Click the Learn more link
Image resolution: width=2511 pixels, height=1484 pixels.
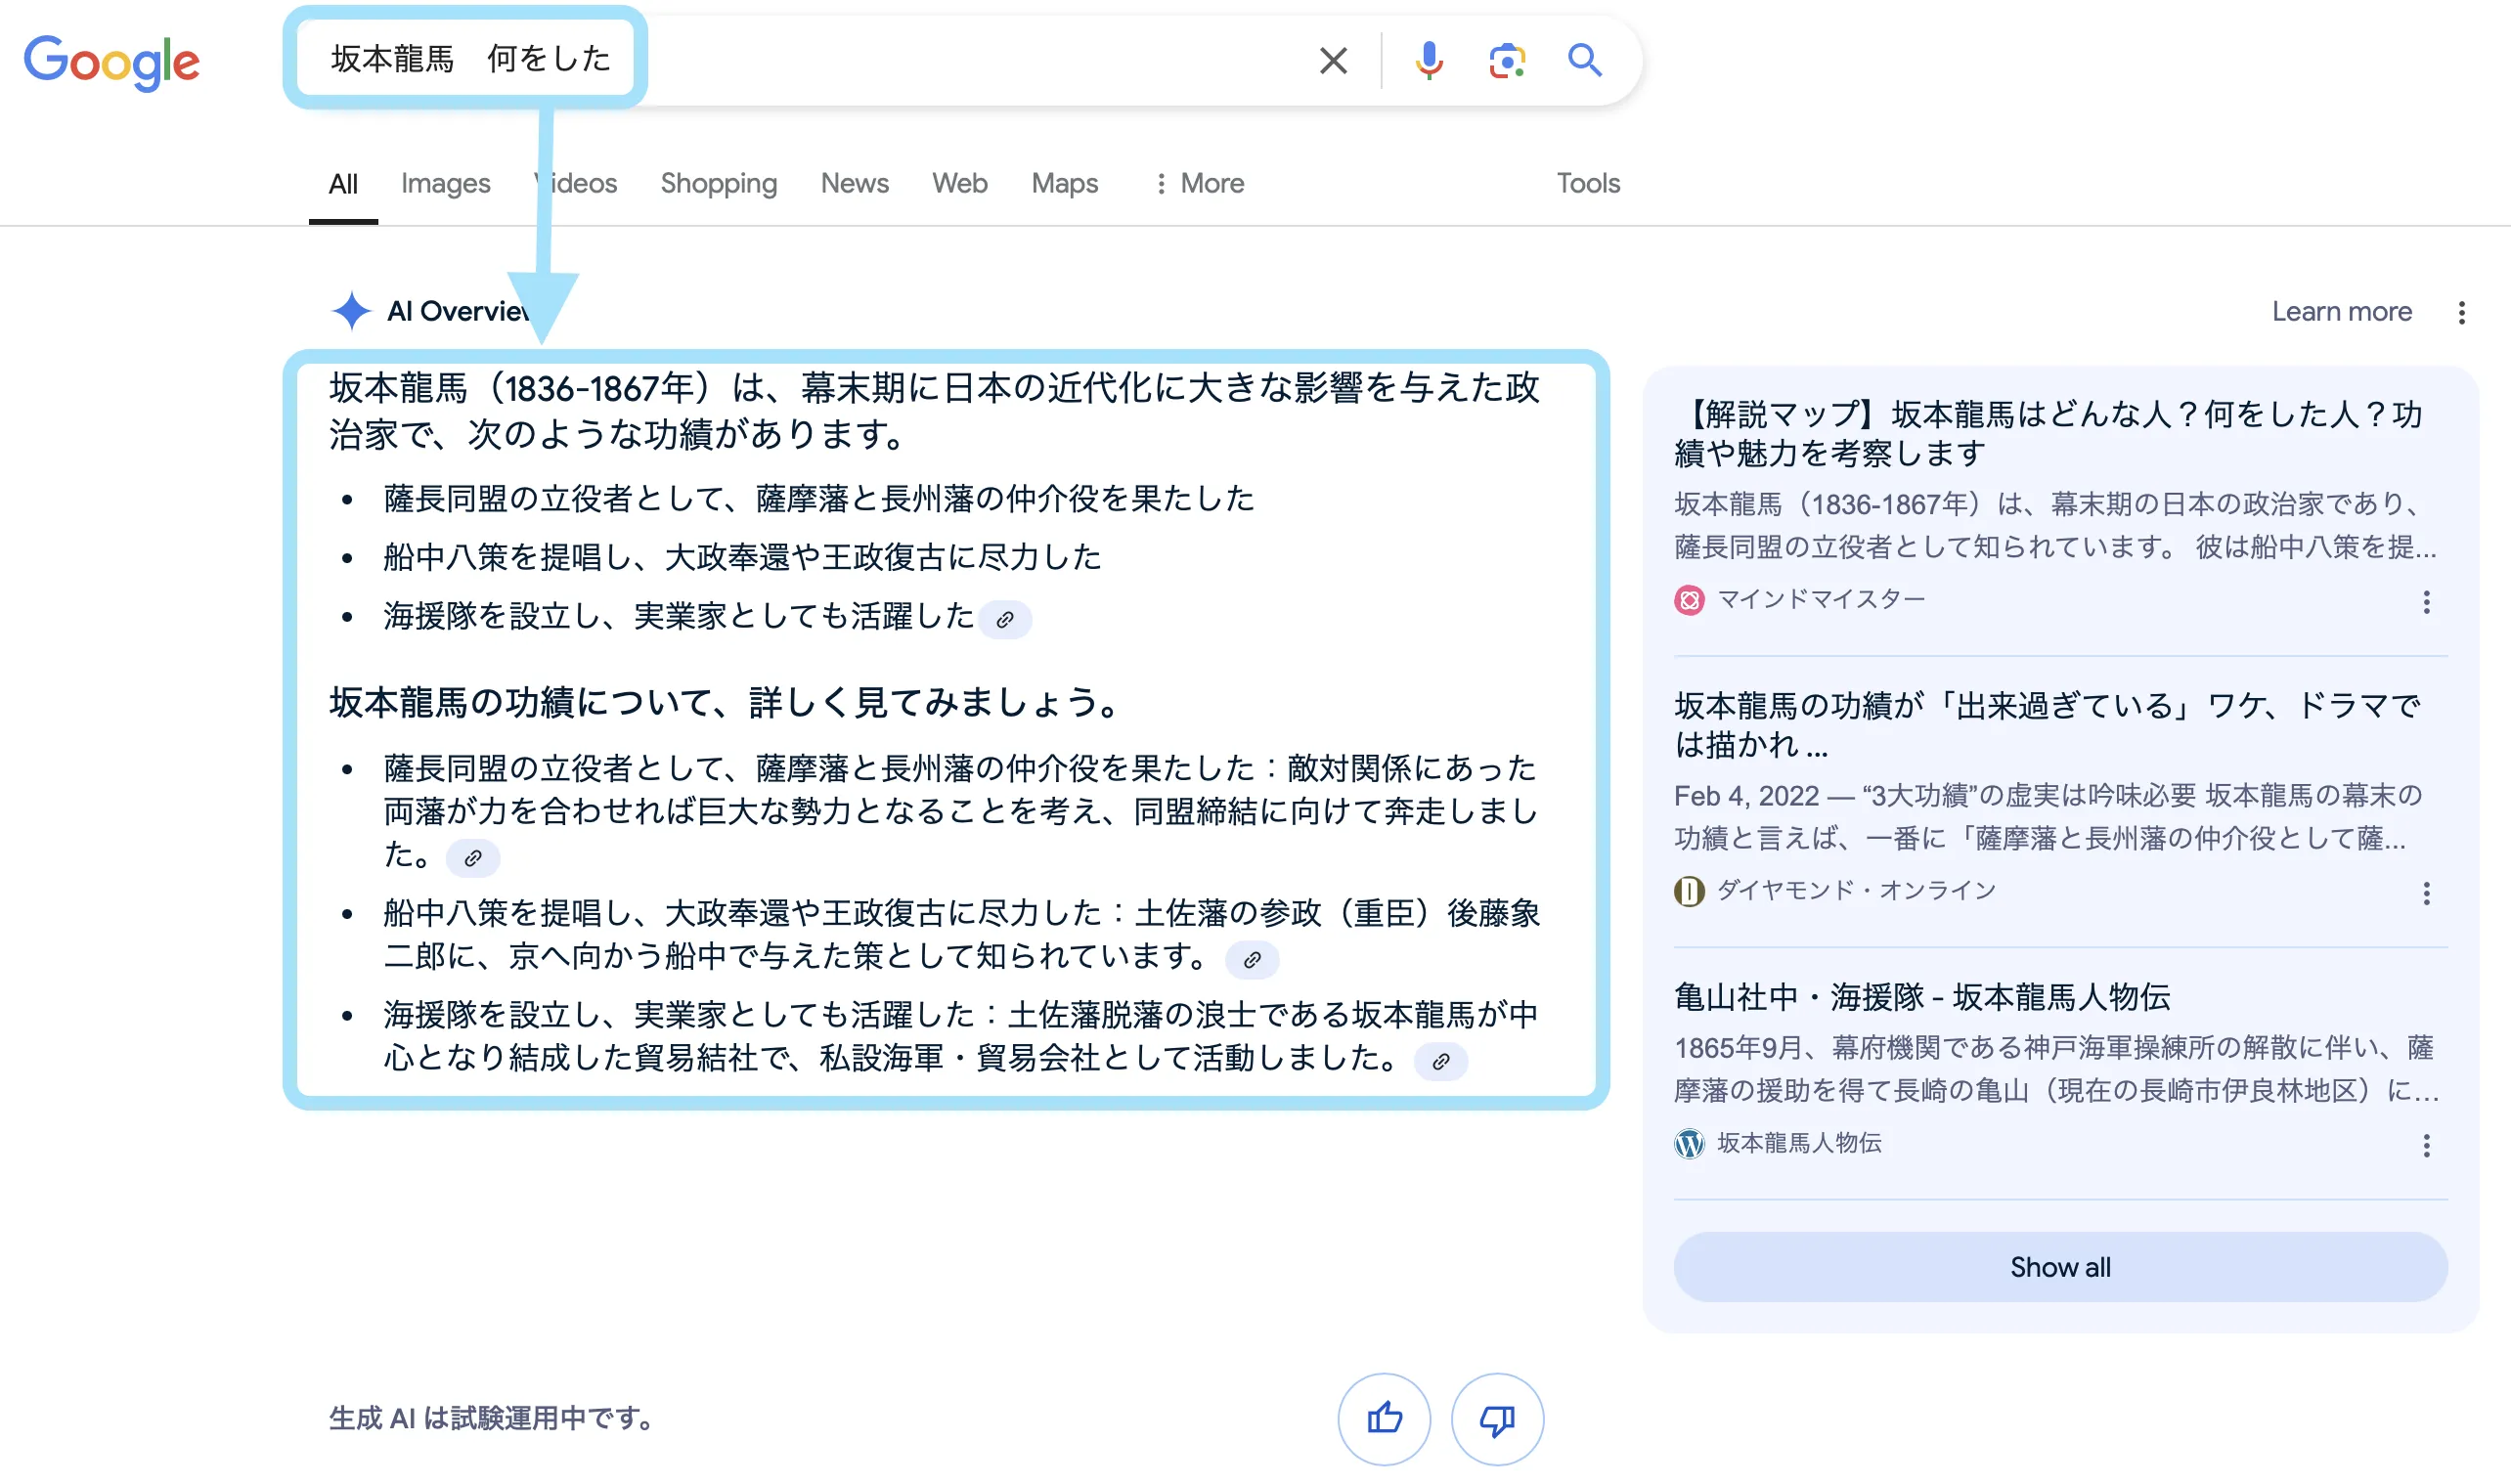pyautogui.click(x=2342, y=312)
